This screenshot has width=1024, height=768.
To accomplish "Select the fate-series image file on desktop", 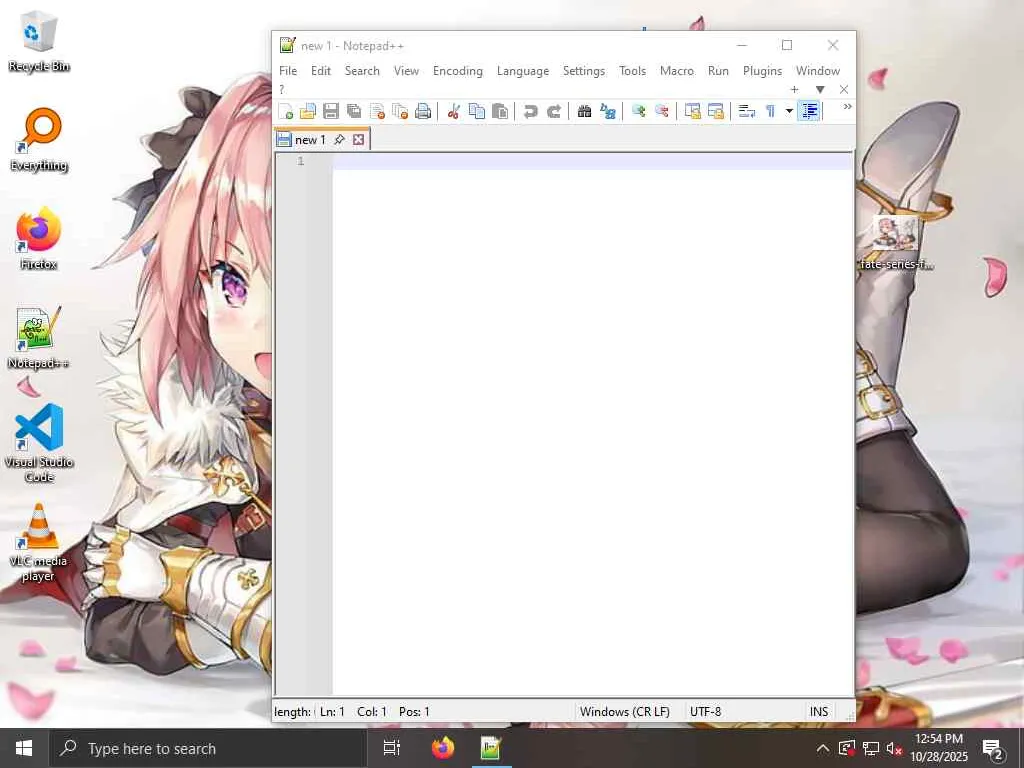I will coord(897,243).
